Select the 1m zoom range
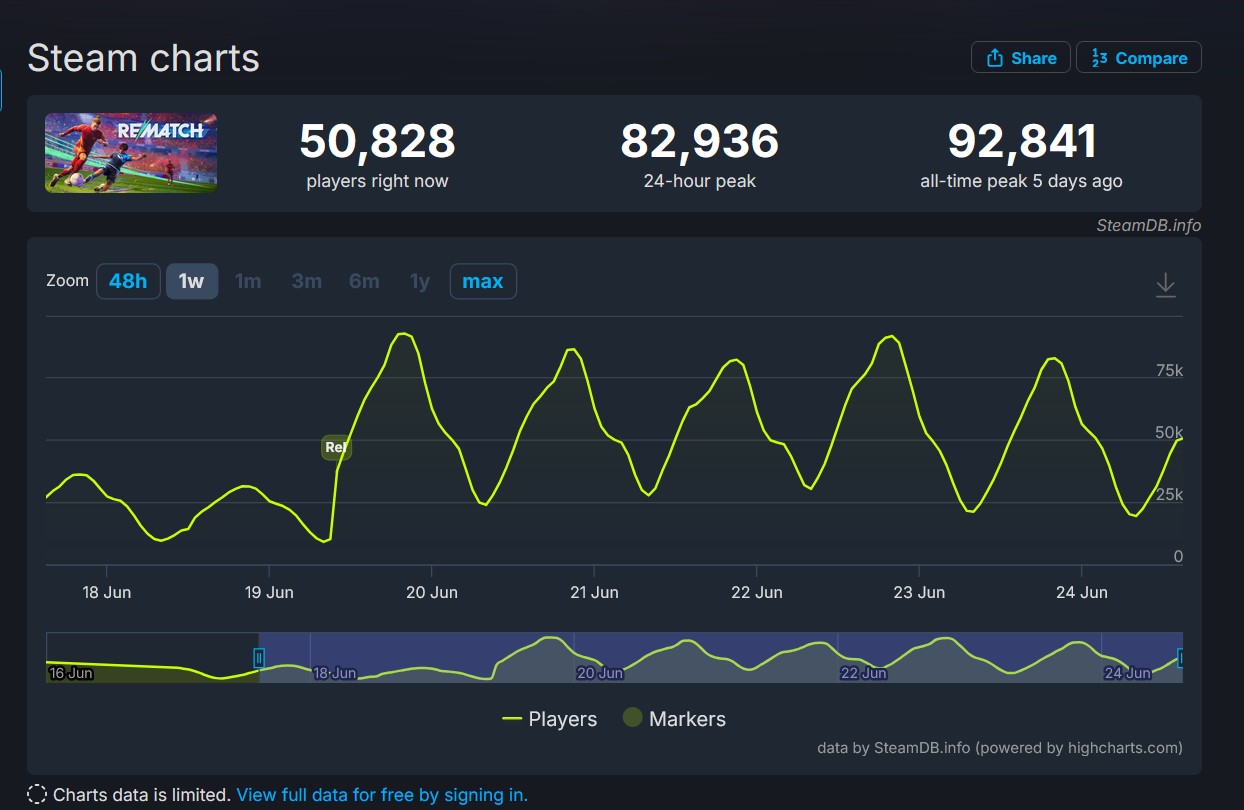 pyautogui.click(x=248, y=281)
